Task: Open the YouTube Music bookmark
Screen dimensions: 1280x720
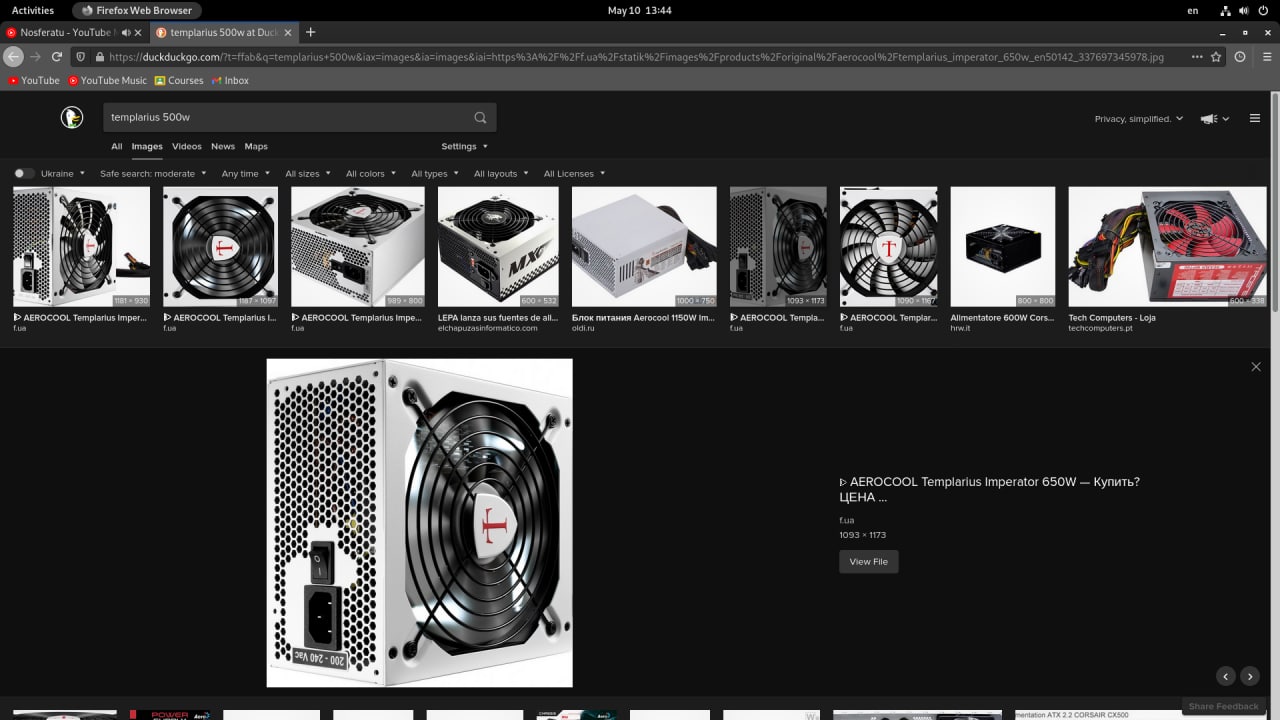Action: click(107, 80)
